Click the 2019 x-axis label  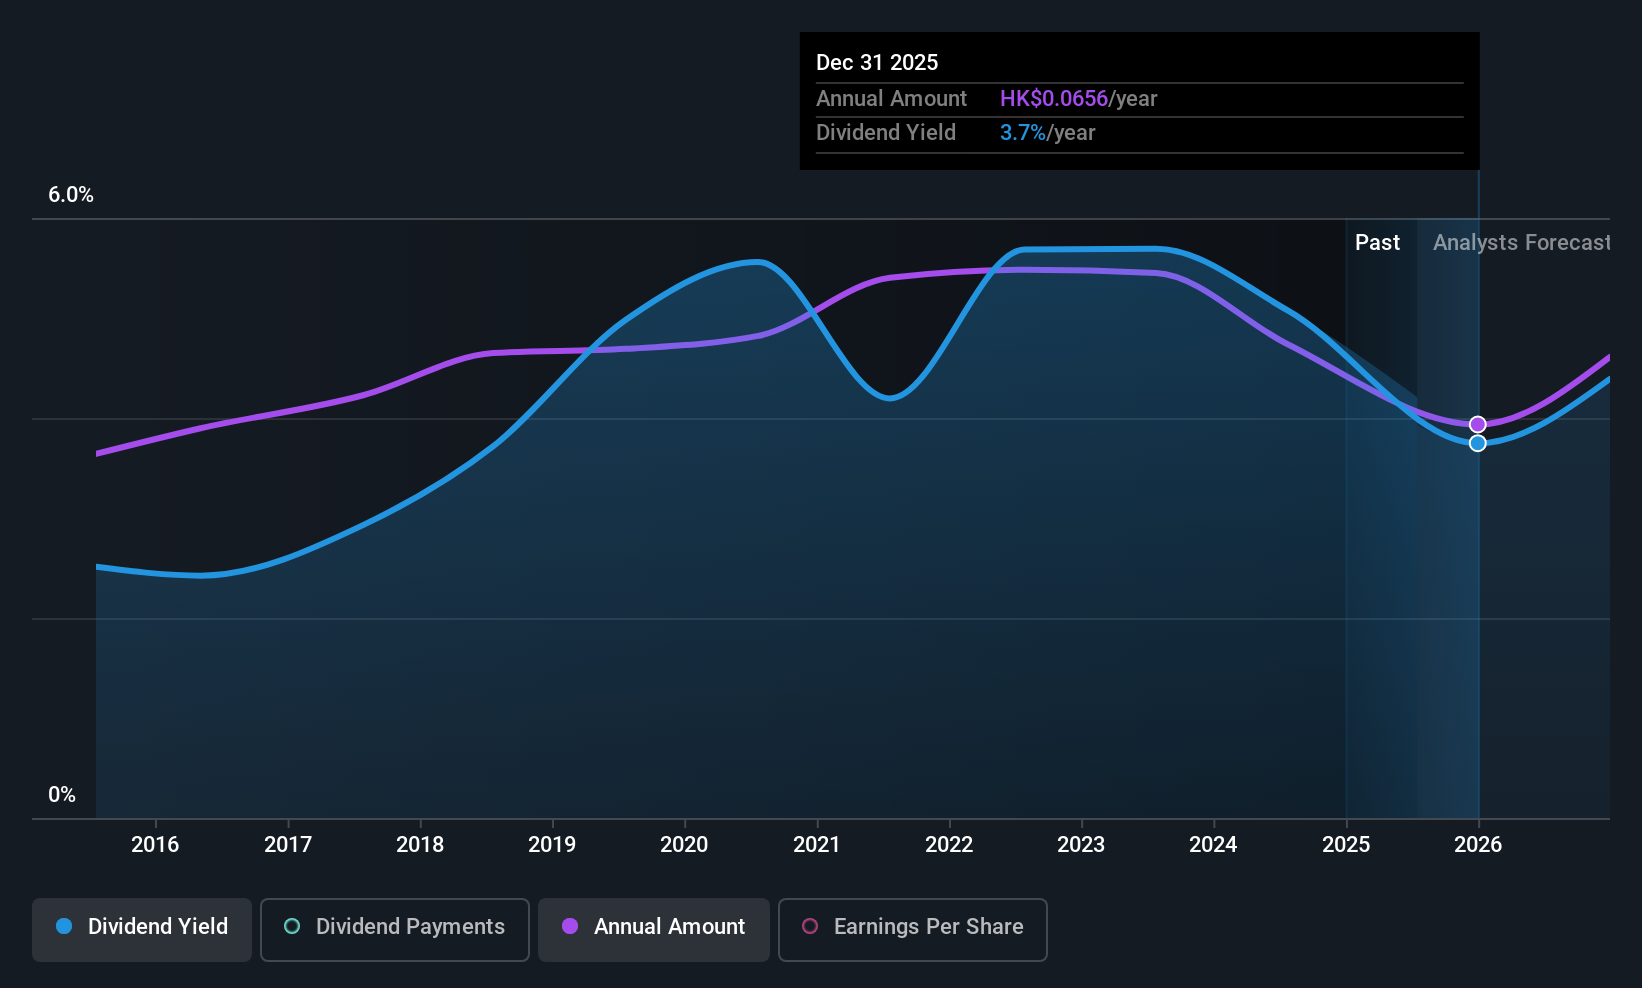click(552, 845)
